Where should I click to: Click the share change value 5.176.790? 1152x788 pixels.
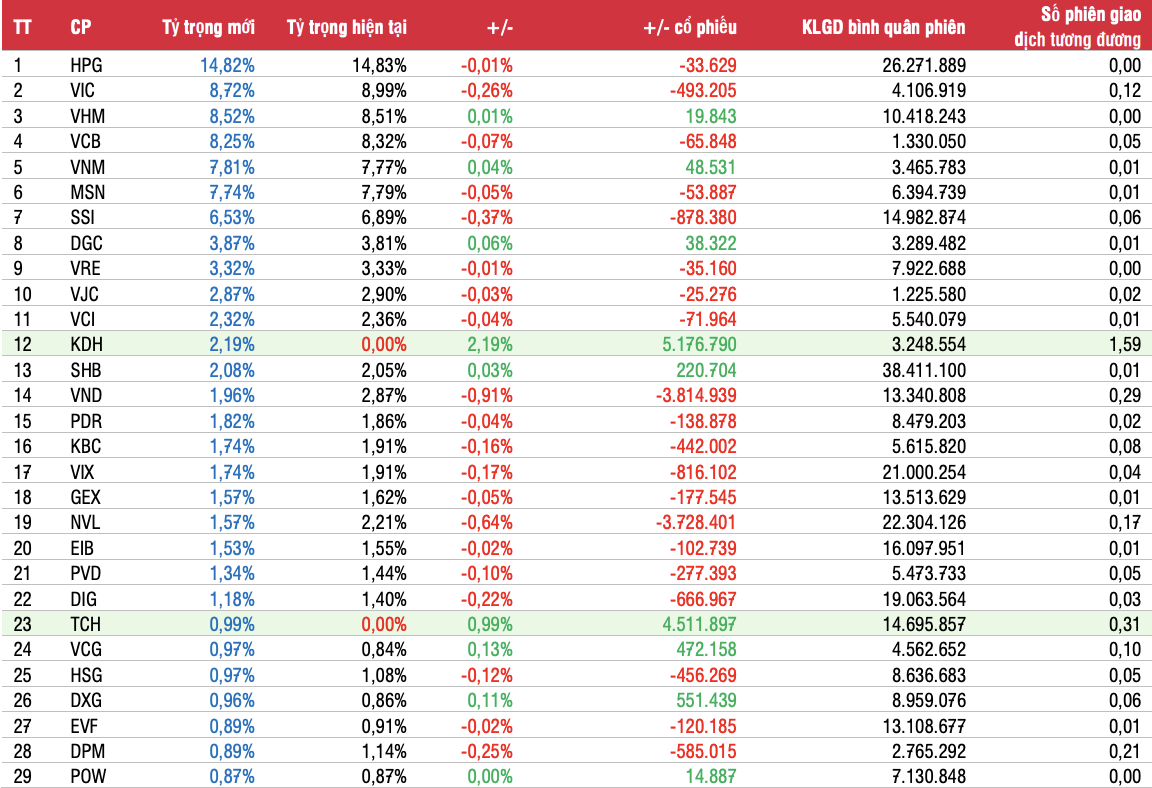tap(699, 344)
